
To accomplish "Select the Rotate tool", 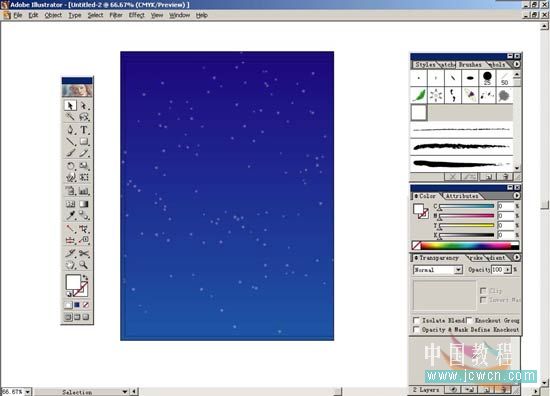I will pos(70,166).
